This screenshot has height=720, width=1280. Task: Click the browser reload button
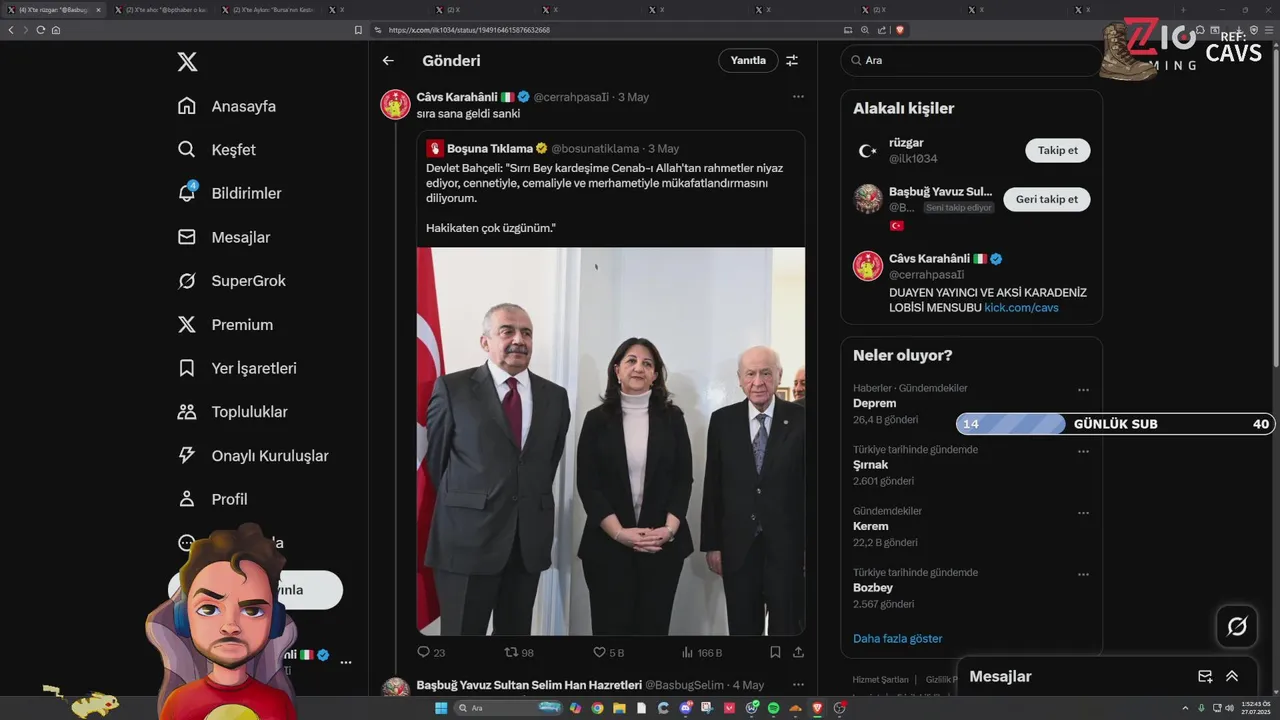41,30
